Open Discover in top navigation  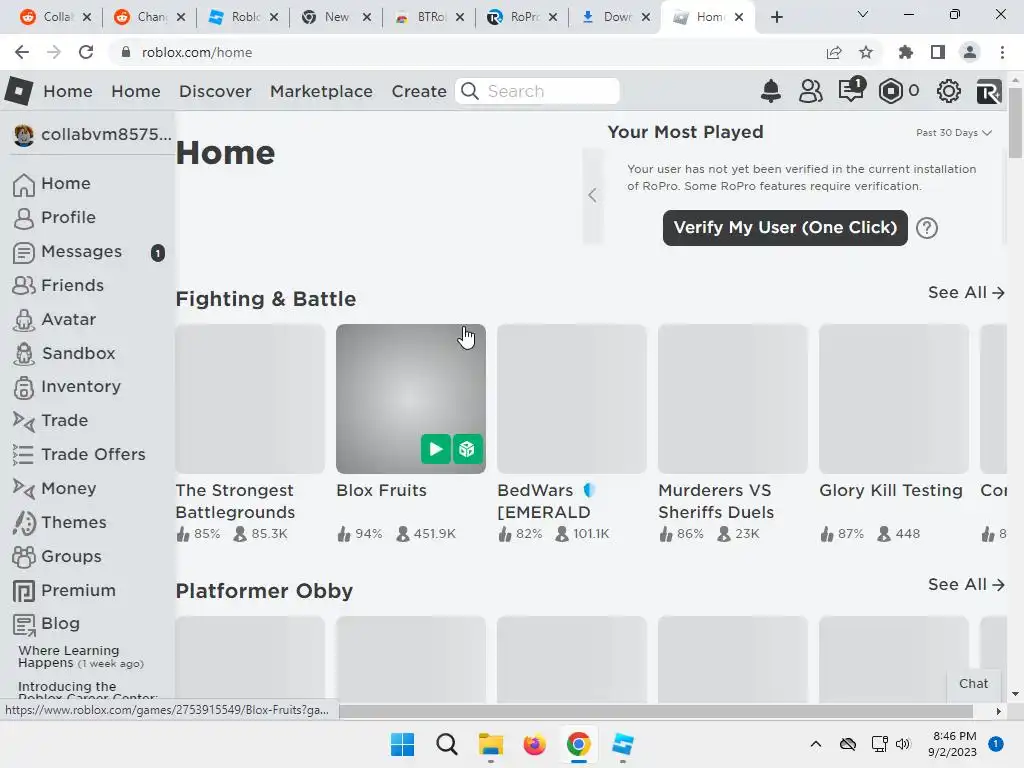point(215,91)
